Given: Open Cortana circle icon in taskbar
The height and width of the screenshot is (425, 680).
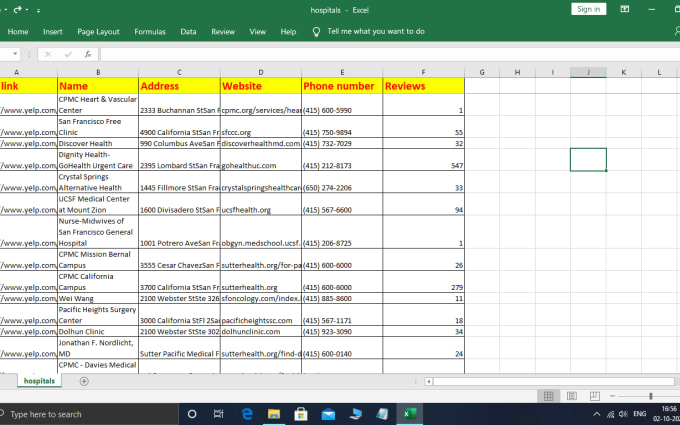Looking at the screenshot, I should click(192, 414).
